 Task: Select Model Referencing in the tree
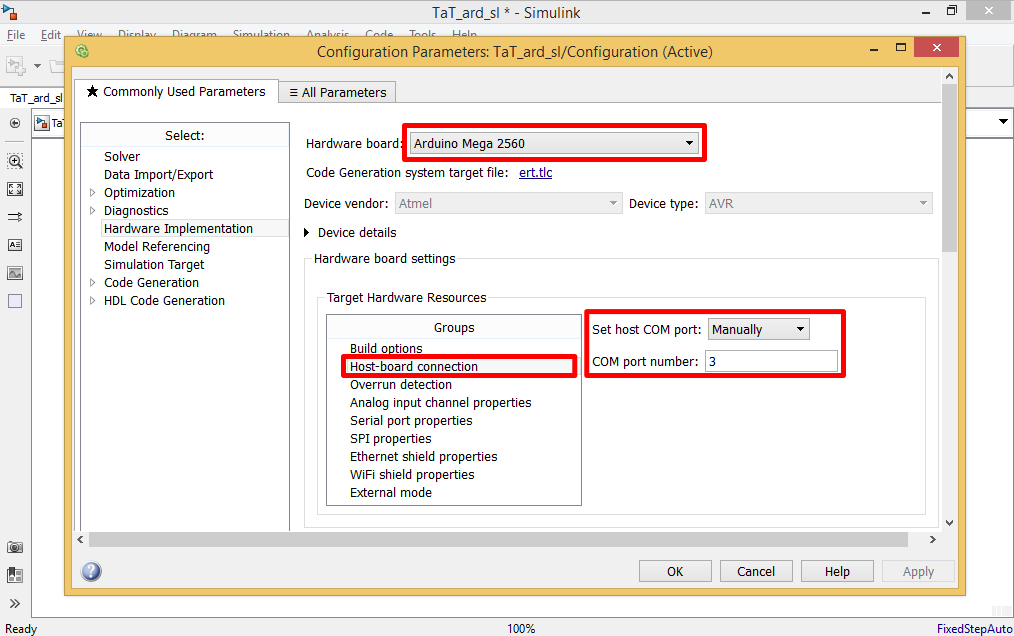click(157, 247)
